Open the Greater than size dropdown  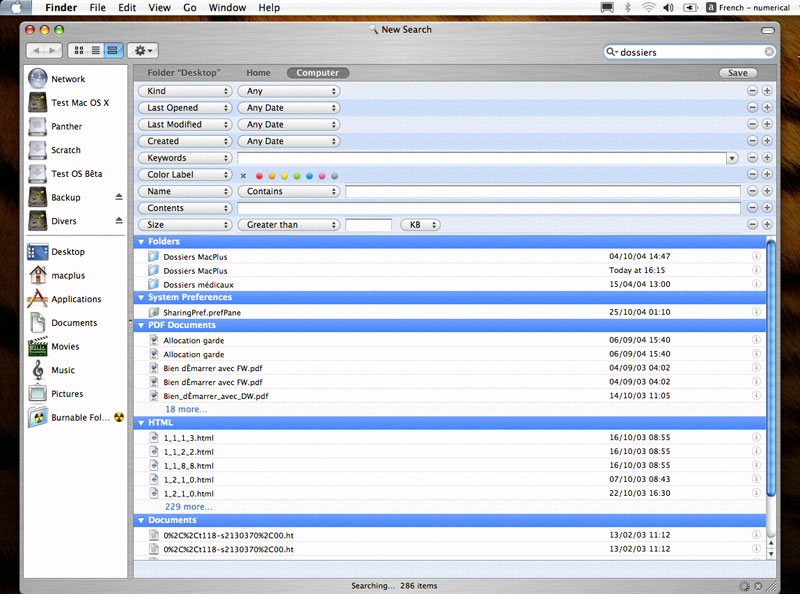289,225
